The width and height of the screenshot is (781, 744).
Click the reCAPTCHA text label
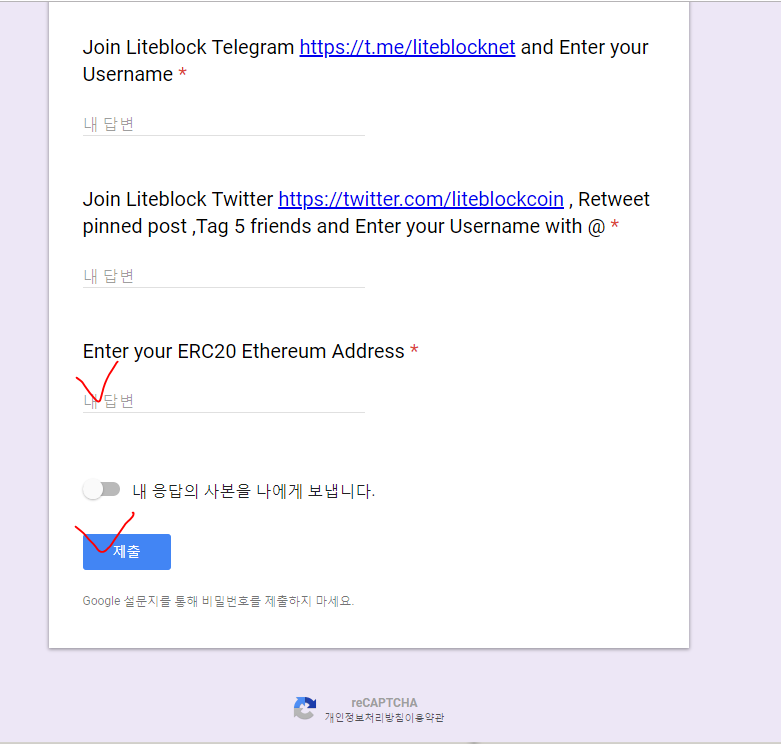click(384, 703)
